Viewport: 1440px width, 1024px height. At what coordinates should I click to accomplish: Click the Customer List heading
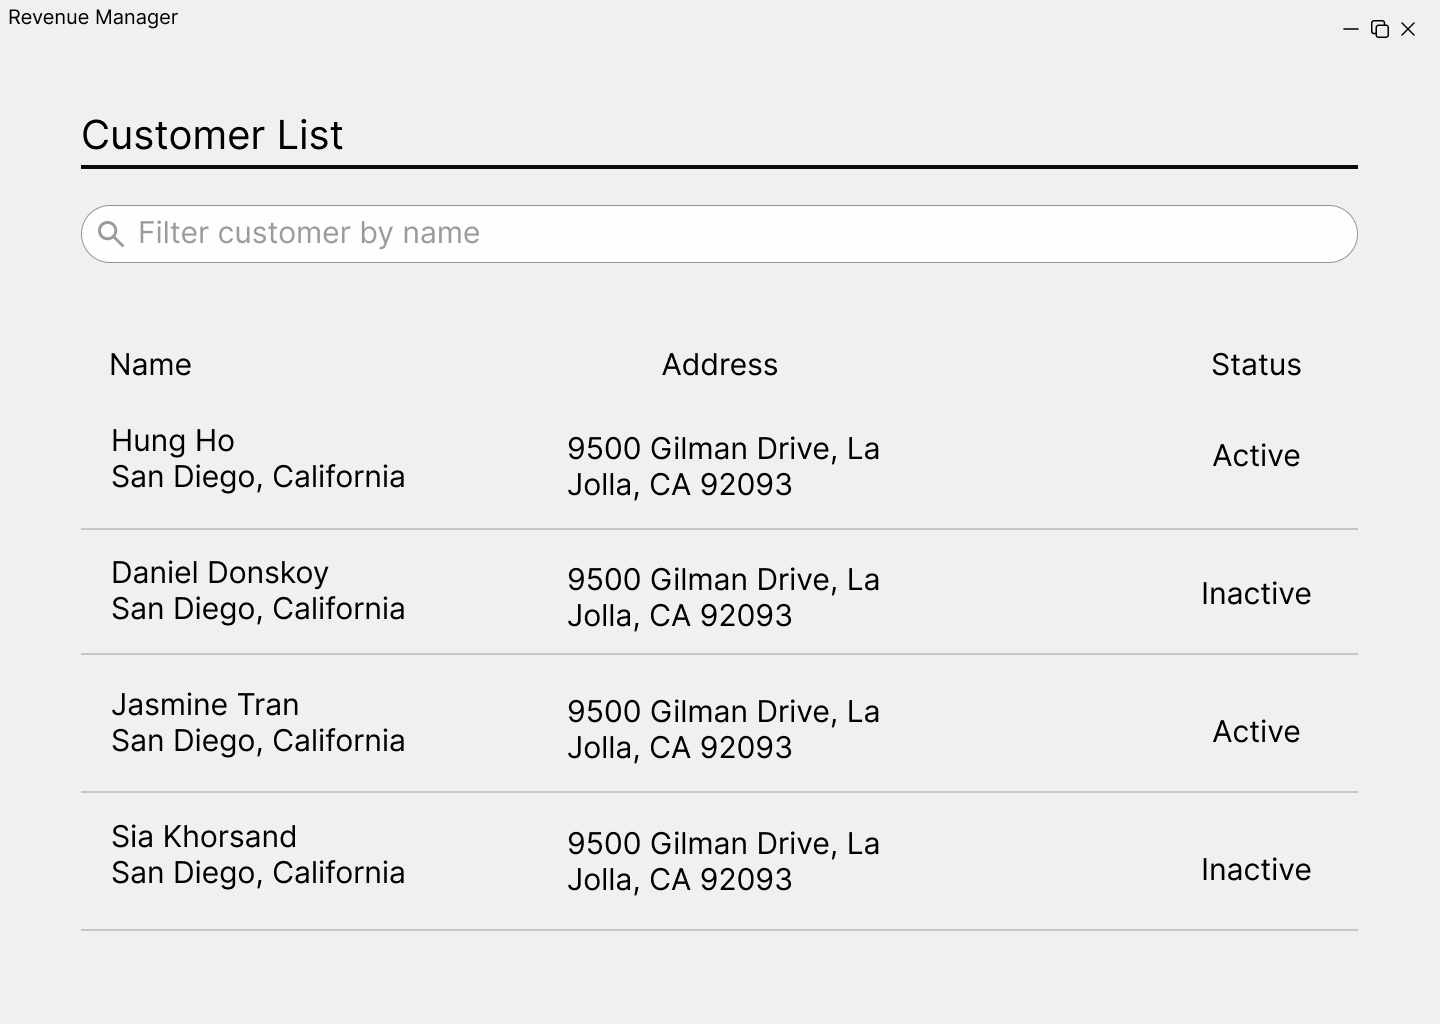[x=212, y=135]
